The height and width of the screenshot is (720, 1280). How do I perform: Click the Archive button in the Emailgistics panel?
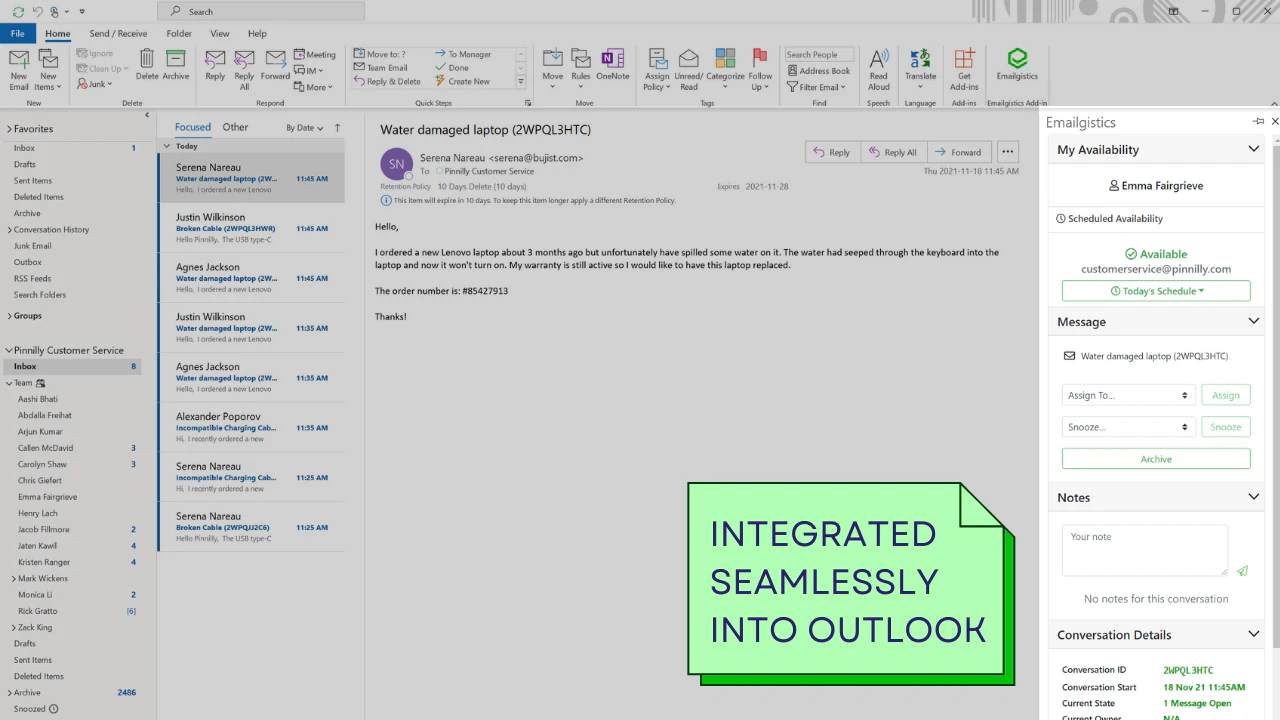(1156, 458)
